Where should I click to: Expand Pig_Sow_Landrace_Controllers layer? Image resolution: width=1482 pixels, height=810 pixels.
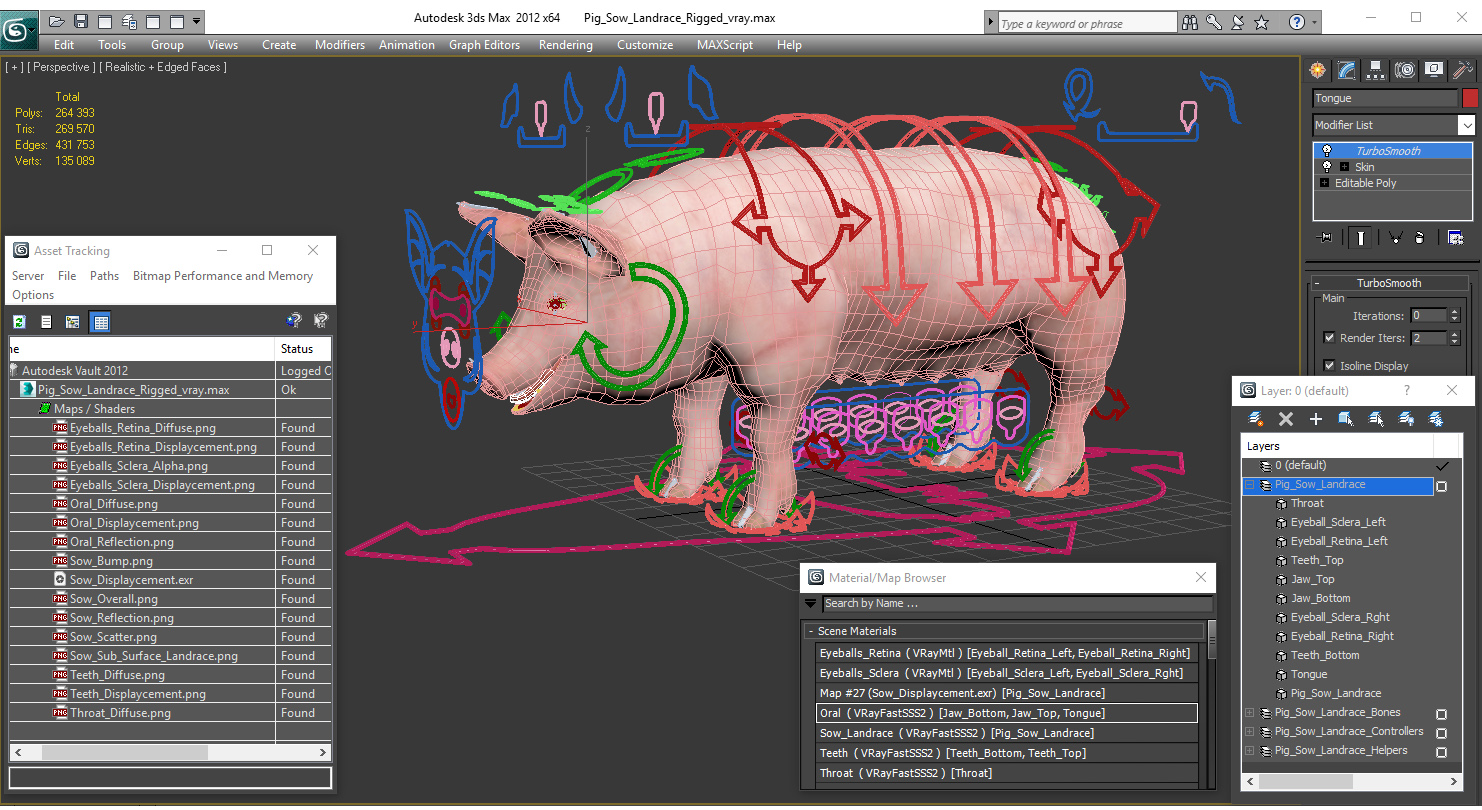(1249, 732)
